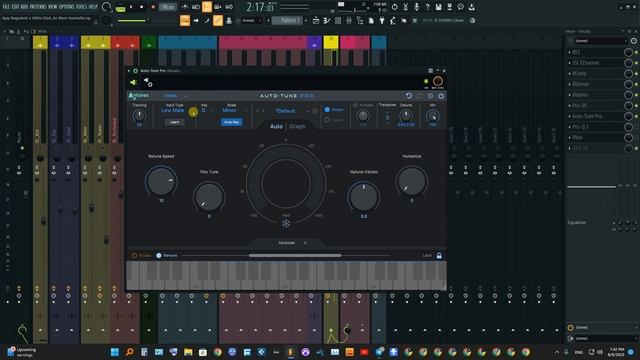Click the undo history icon in toolbar
Screen dimensions: 640x360
pyautogui.click(x=395, y=7)
